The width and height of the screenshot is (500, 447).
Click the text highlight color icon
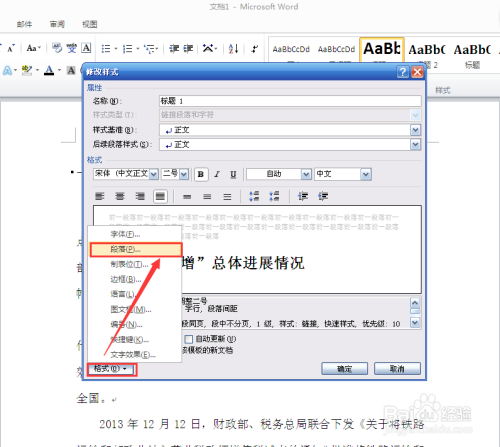tap(27, 70)
